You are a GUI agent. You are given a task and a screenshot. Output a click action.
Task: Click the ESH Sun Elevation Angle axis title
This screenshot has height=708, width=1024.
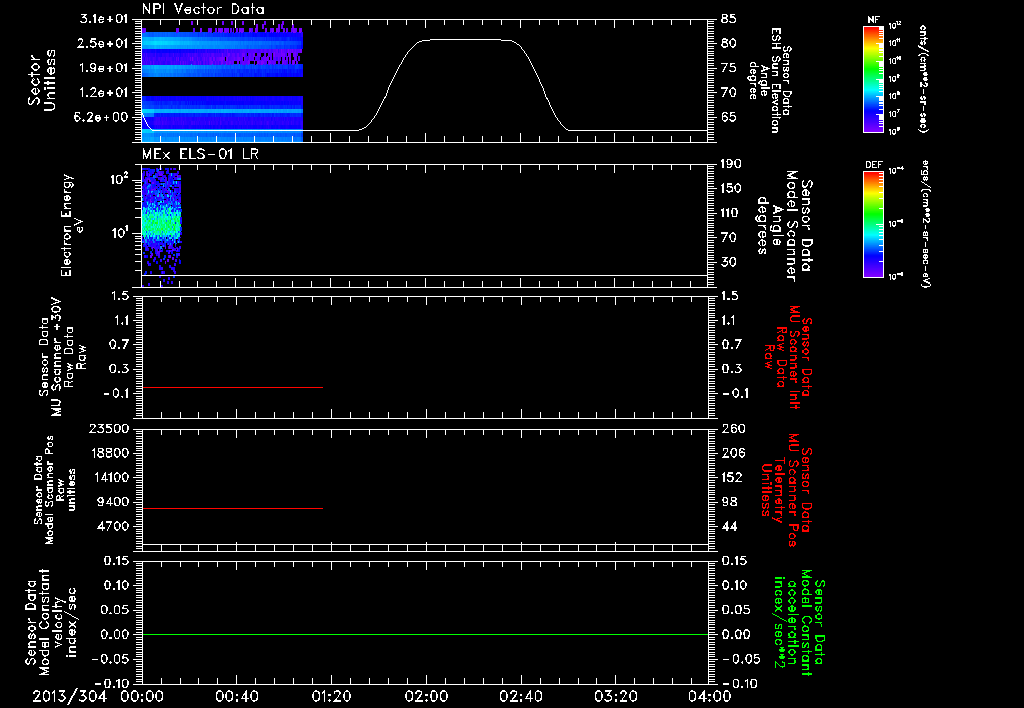[x=769, y=80]
